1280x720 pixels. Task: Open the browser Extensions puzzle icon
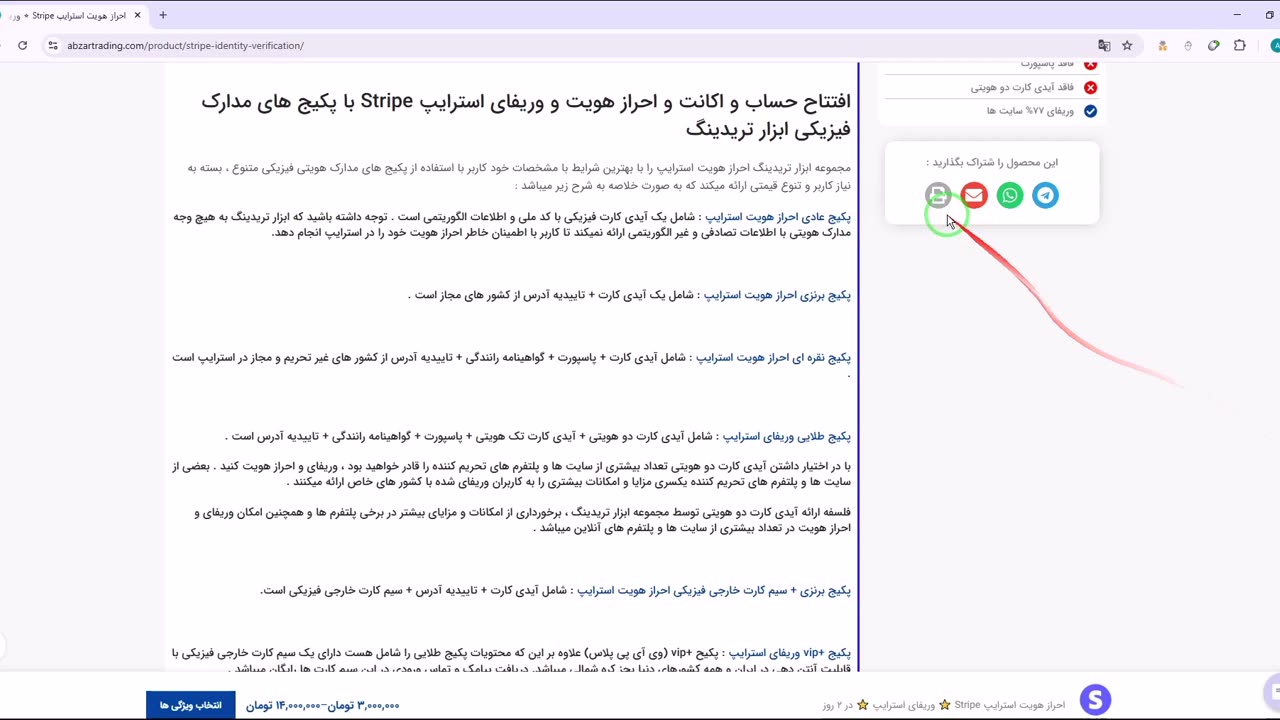(1240, 45)
